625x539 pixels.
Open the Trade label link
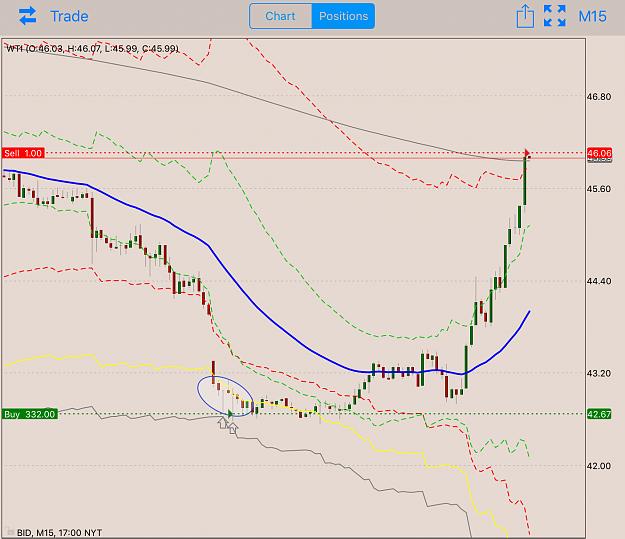[69, 16]
